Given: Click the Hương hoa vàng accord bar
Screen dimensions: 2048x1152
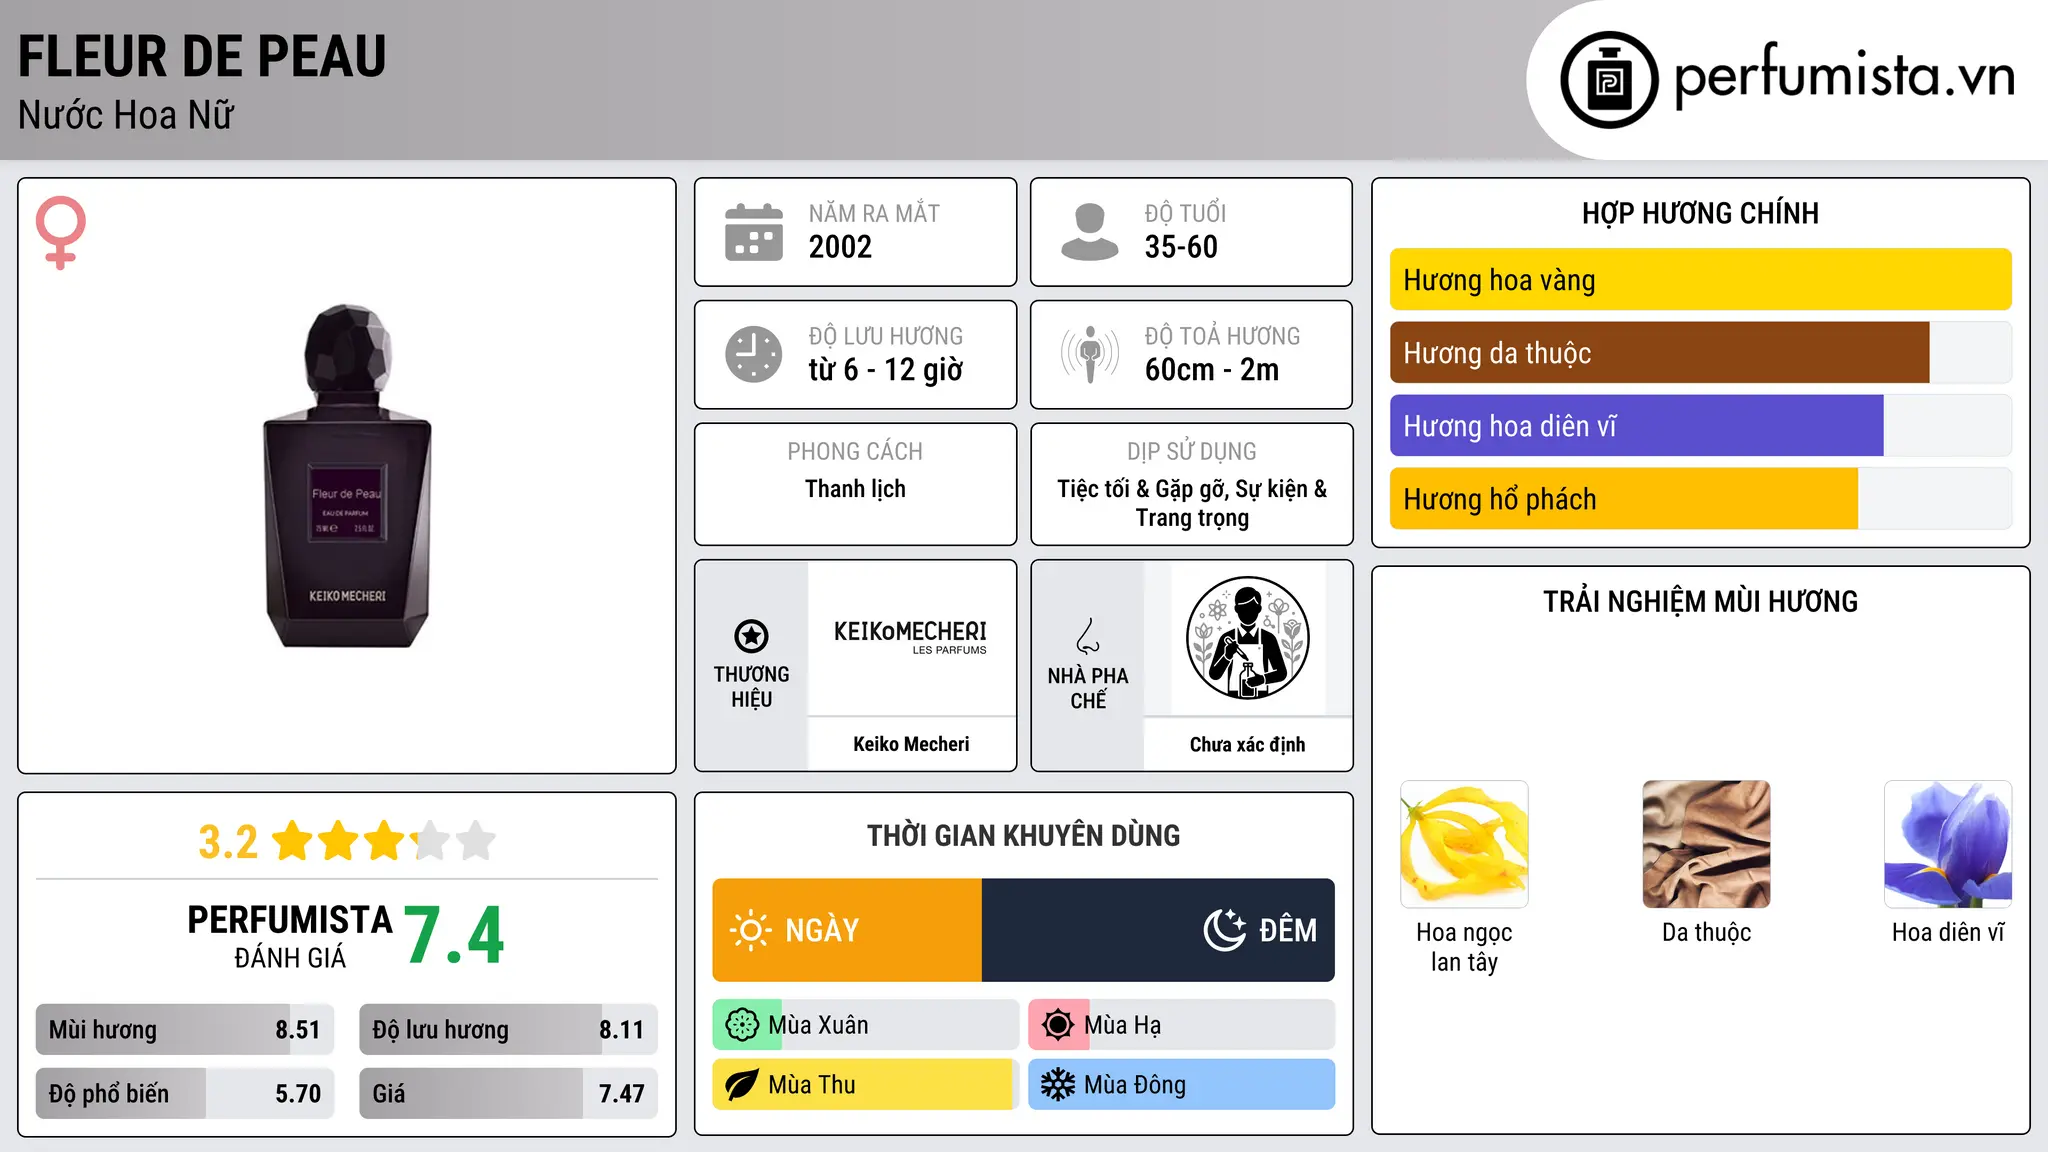Looking at the screenshot, I should (x=1700, y=280).
